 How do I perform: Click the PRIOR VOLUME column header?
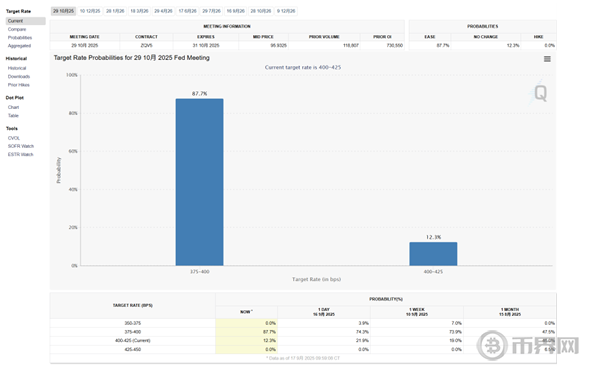[x=324, y=37]
